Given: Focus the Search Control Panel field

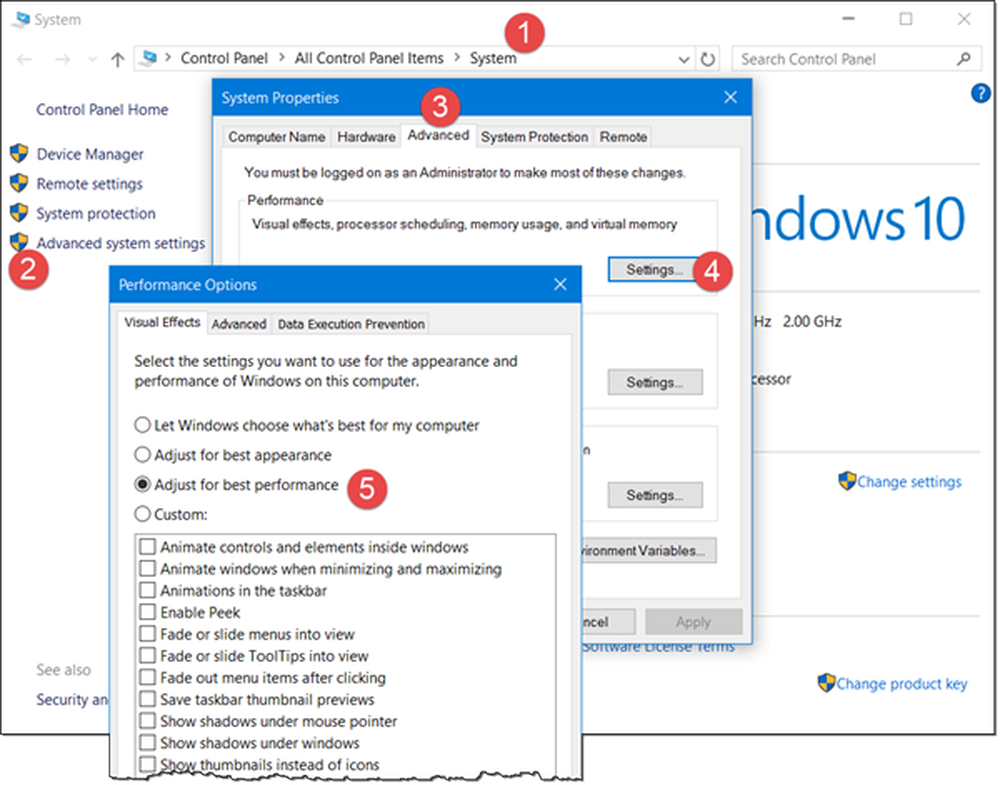Looking at the screenshot, I should point(856,59).
